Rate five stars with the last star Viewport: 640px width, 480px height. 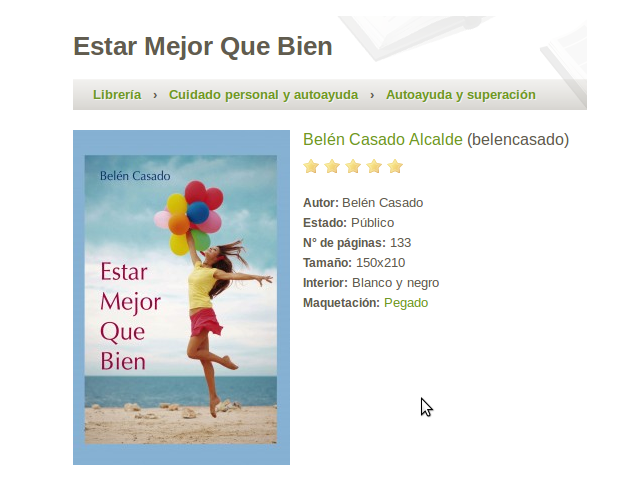395,167
